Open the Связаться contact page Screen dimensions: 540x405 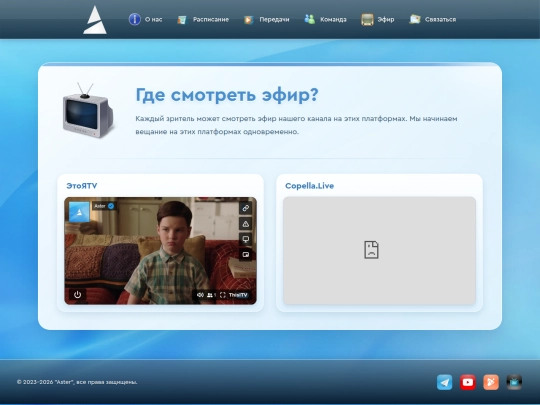tap(440, 20)
